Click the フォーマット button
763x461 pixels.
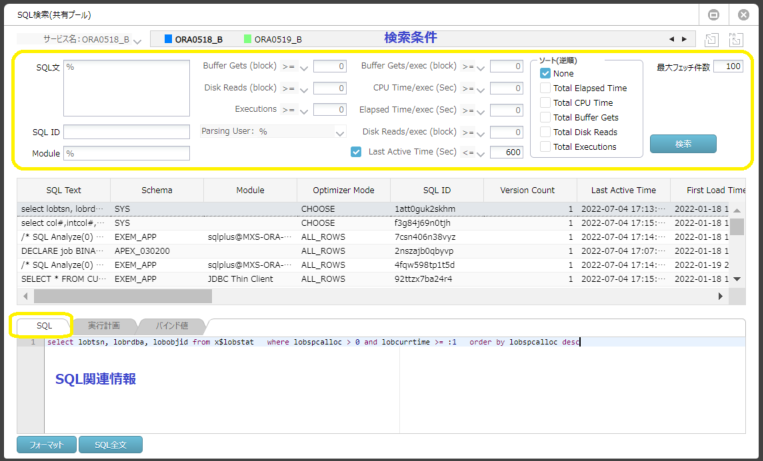(x=47, y=444)
